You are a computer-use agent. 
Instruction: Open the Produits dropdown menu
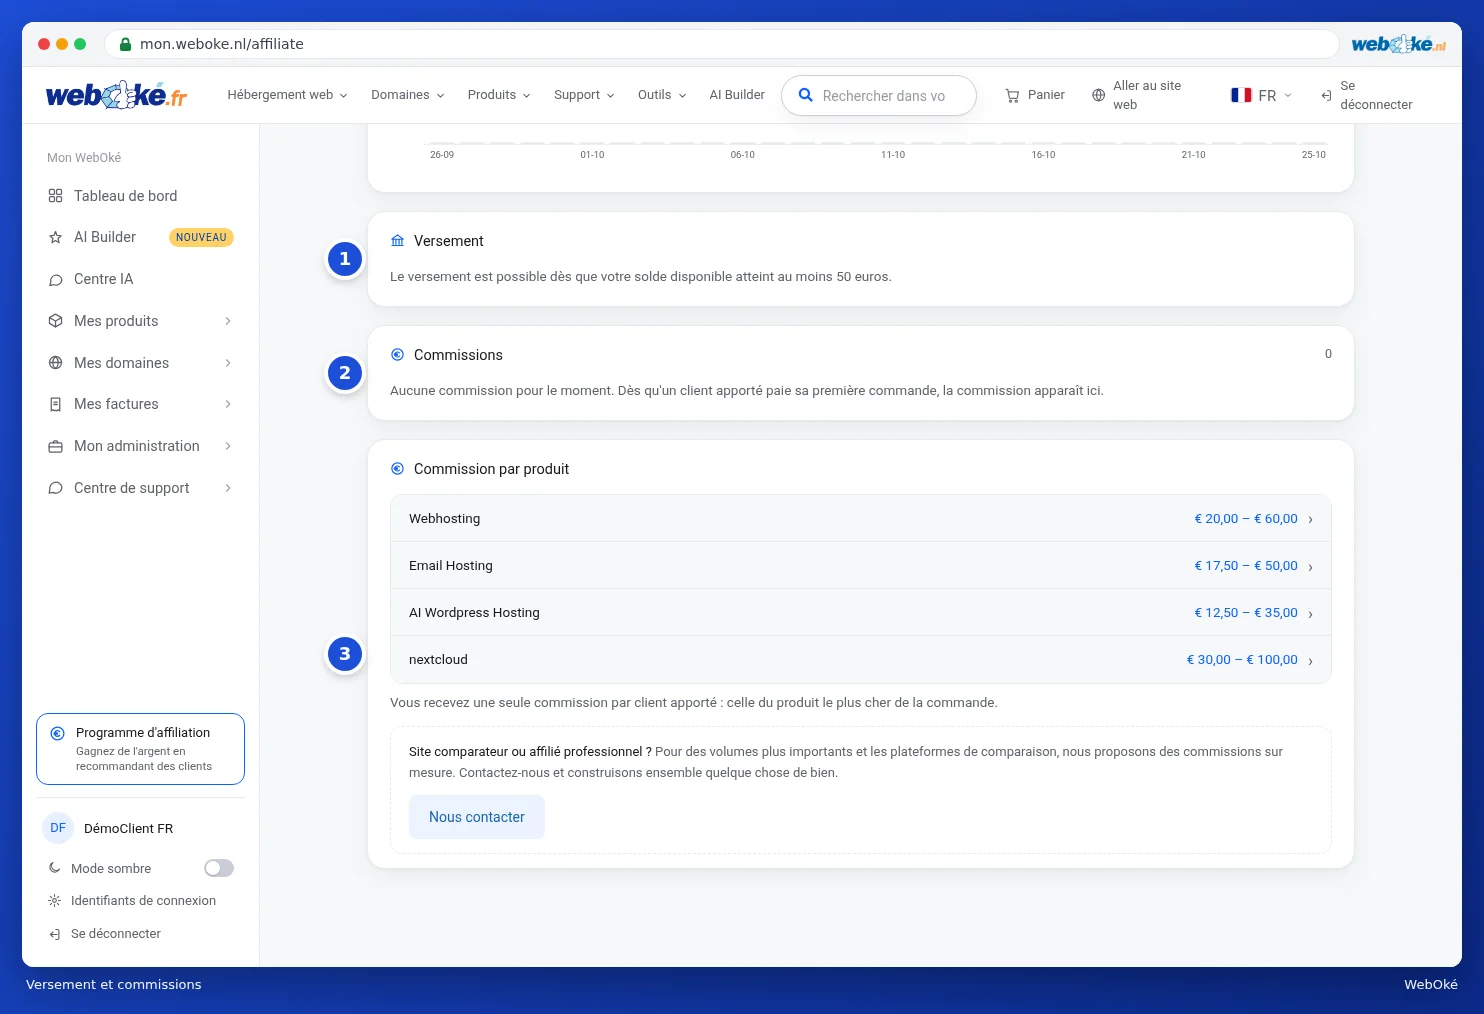click(x=499, y=95)
